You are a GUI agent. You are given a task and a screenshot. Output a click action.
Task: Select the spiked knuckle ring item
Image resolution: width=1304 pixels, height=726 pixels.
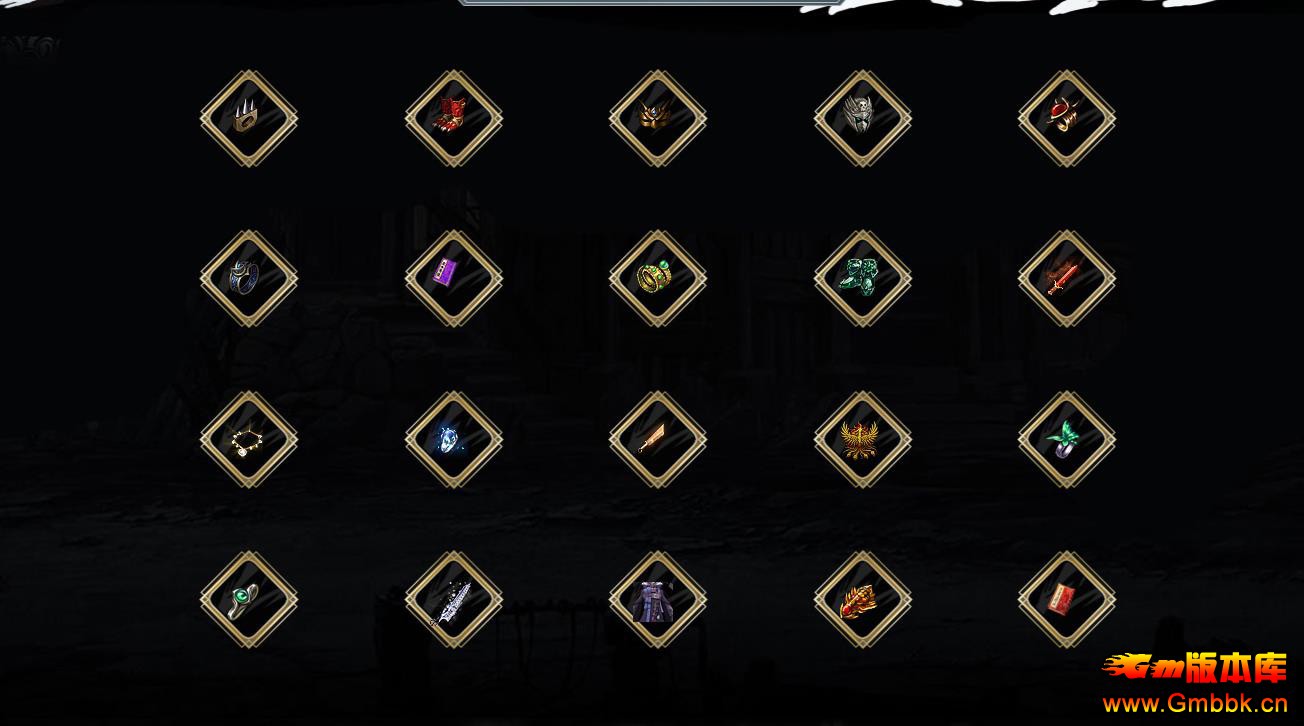(x=249, y=118)
